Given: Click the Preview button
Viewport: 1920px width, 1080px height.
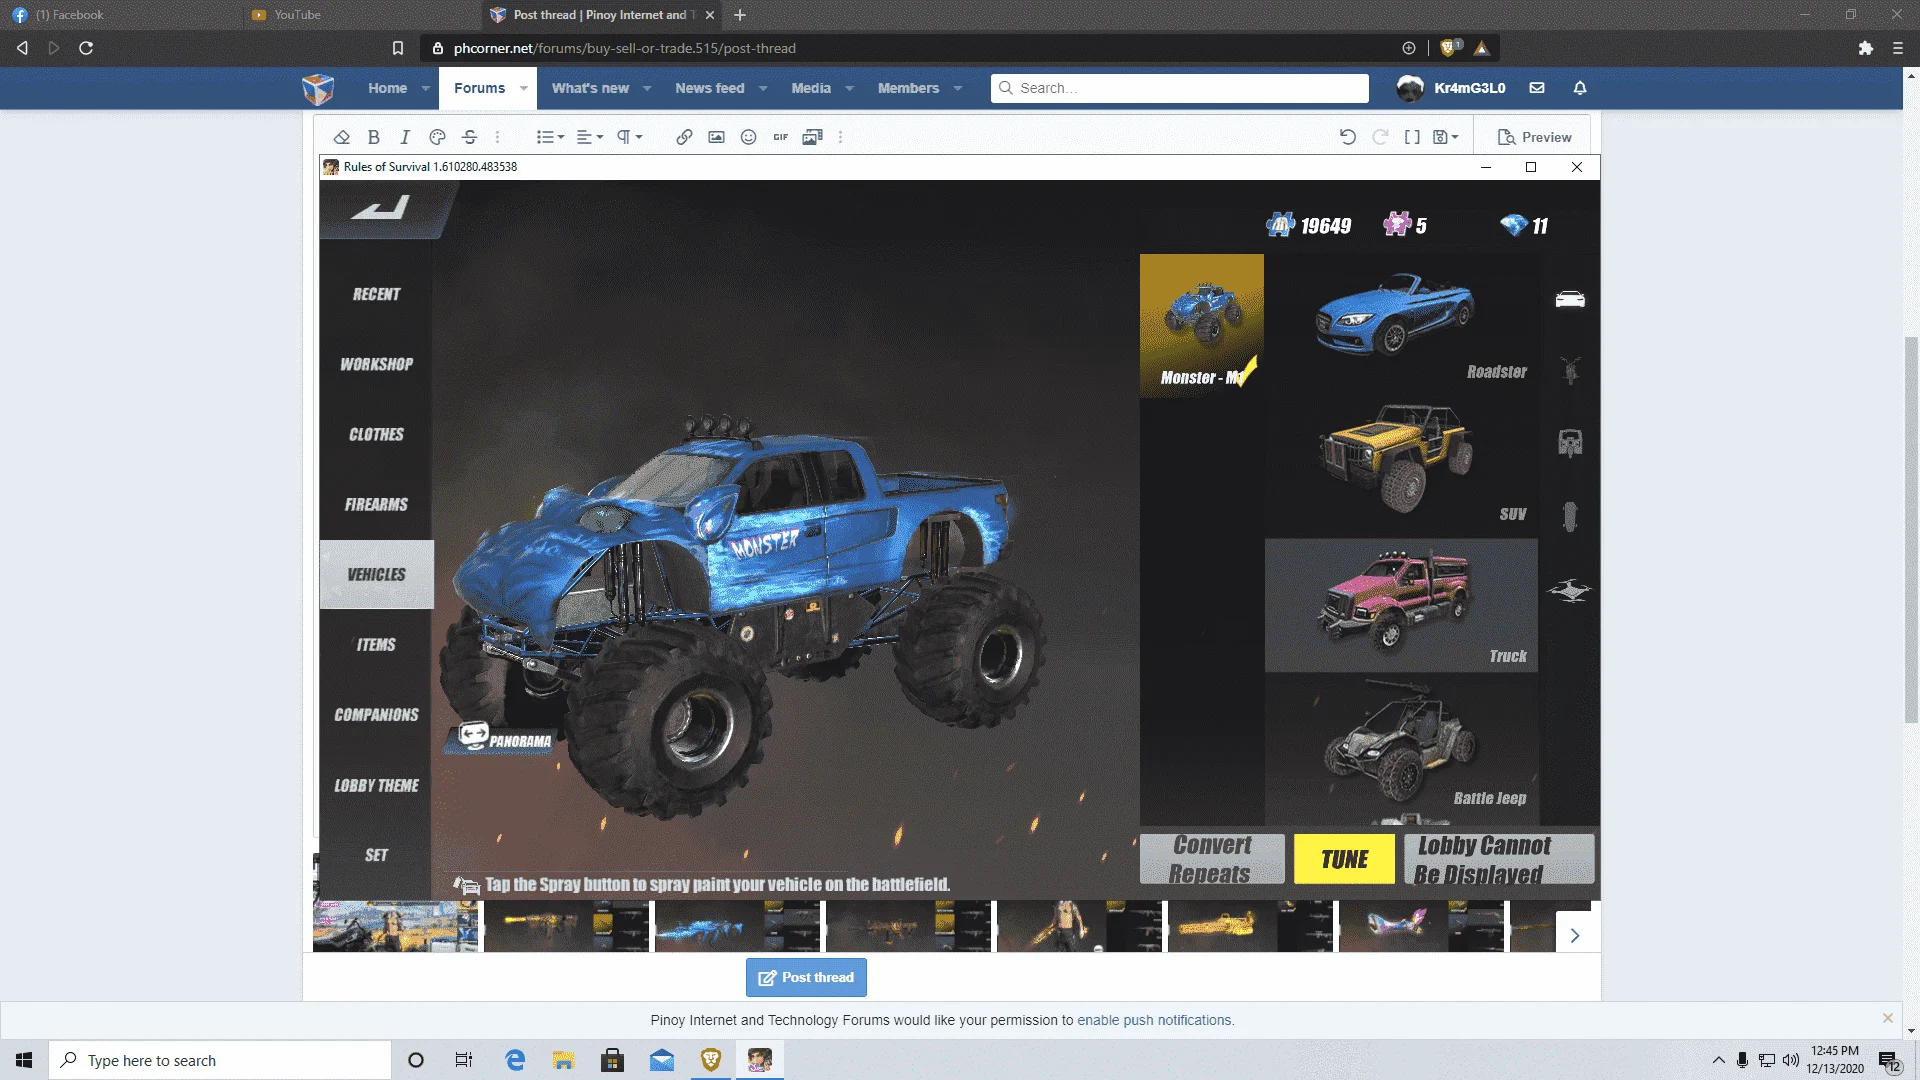Looking at the screenshot, I should point(1535,137).
